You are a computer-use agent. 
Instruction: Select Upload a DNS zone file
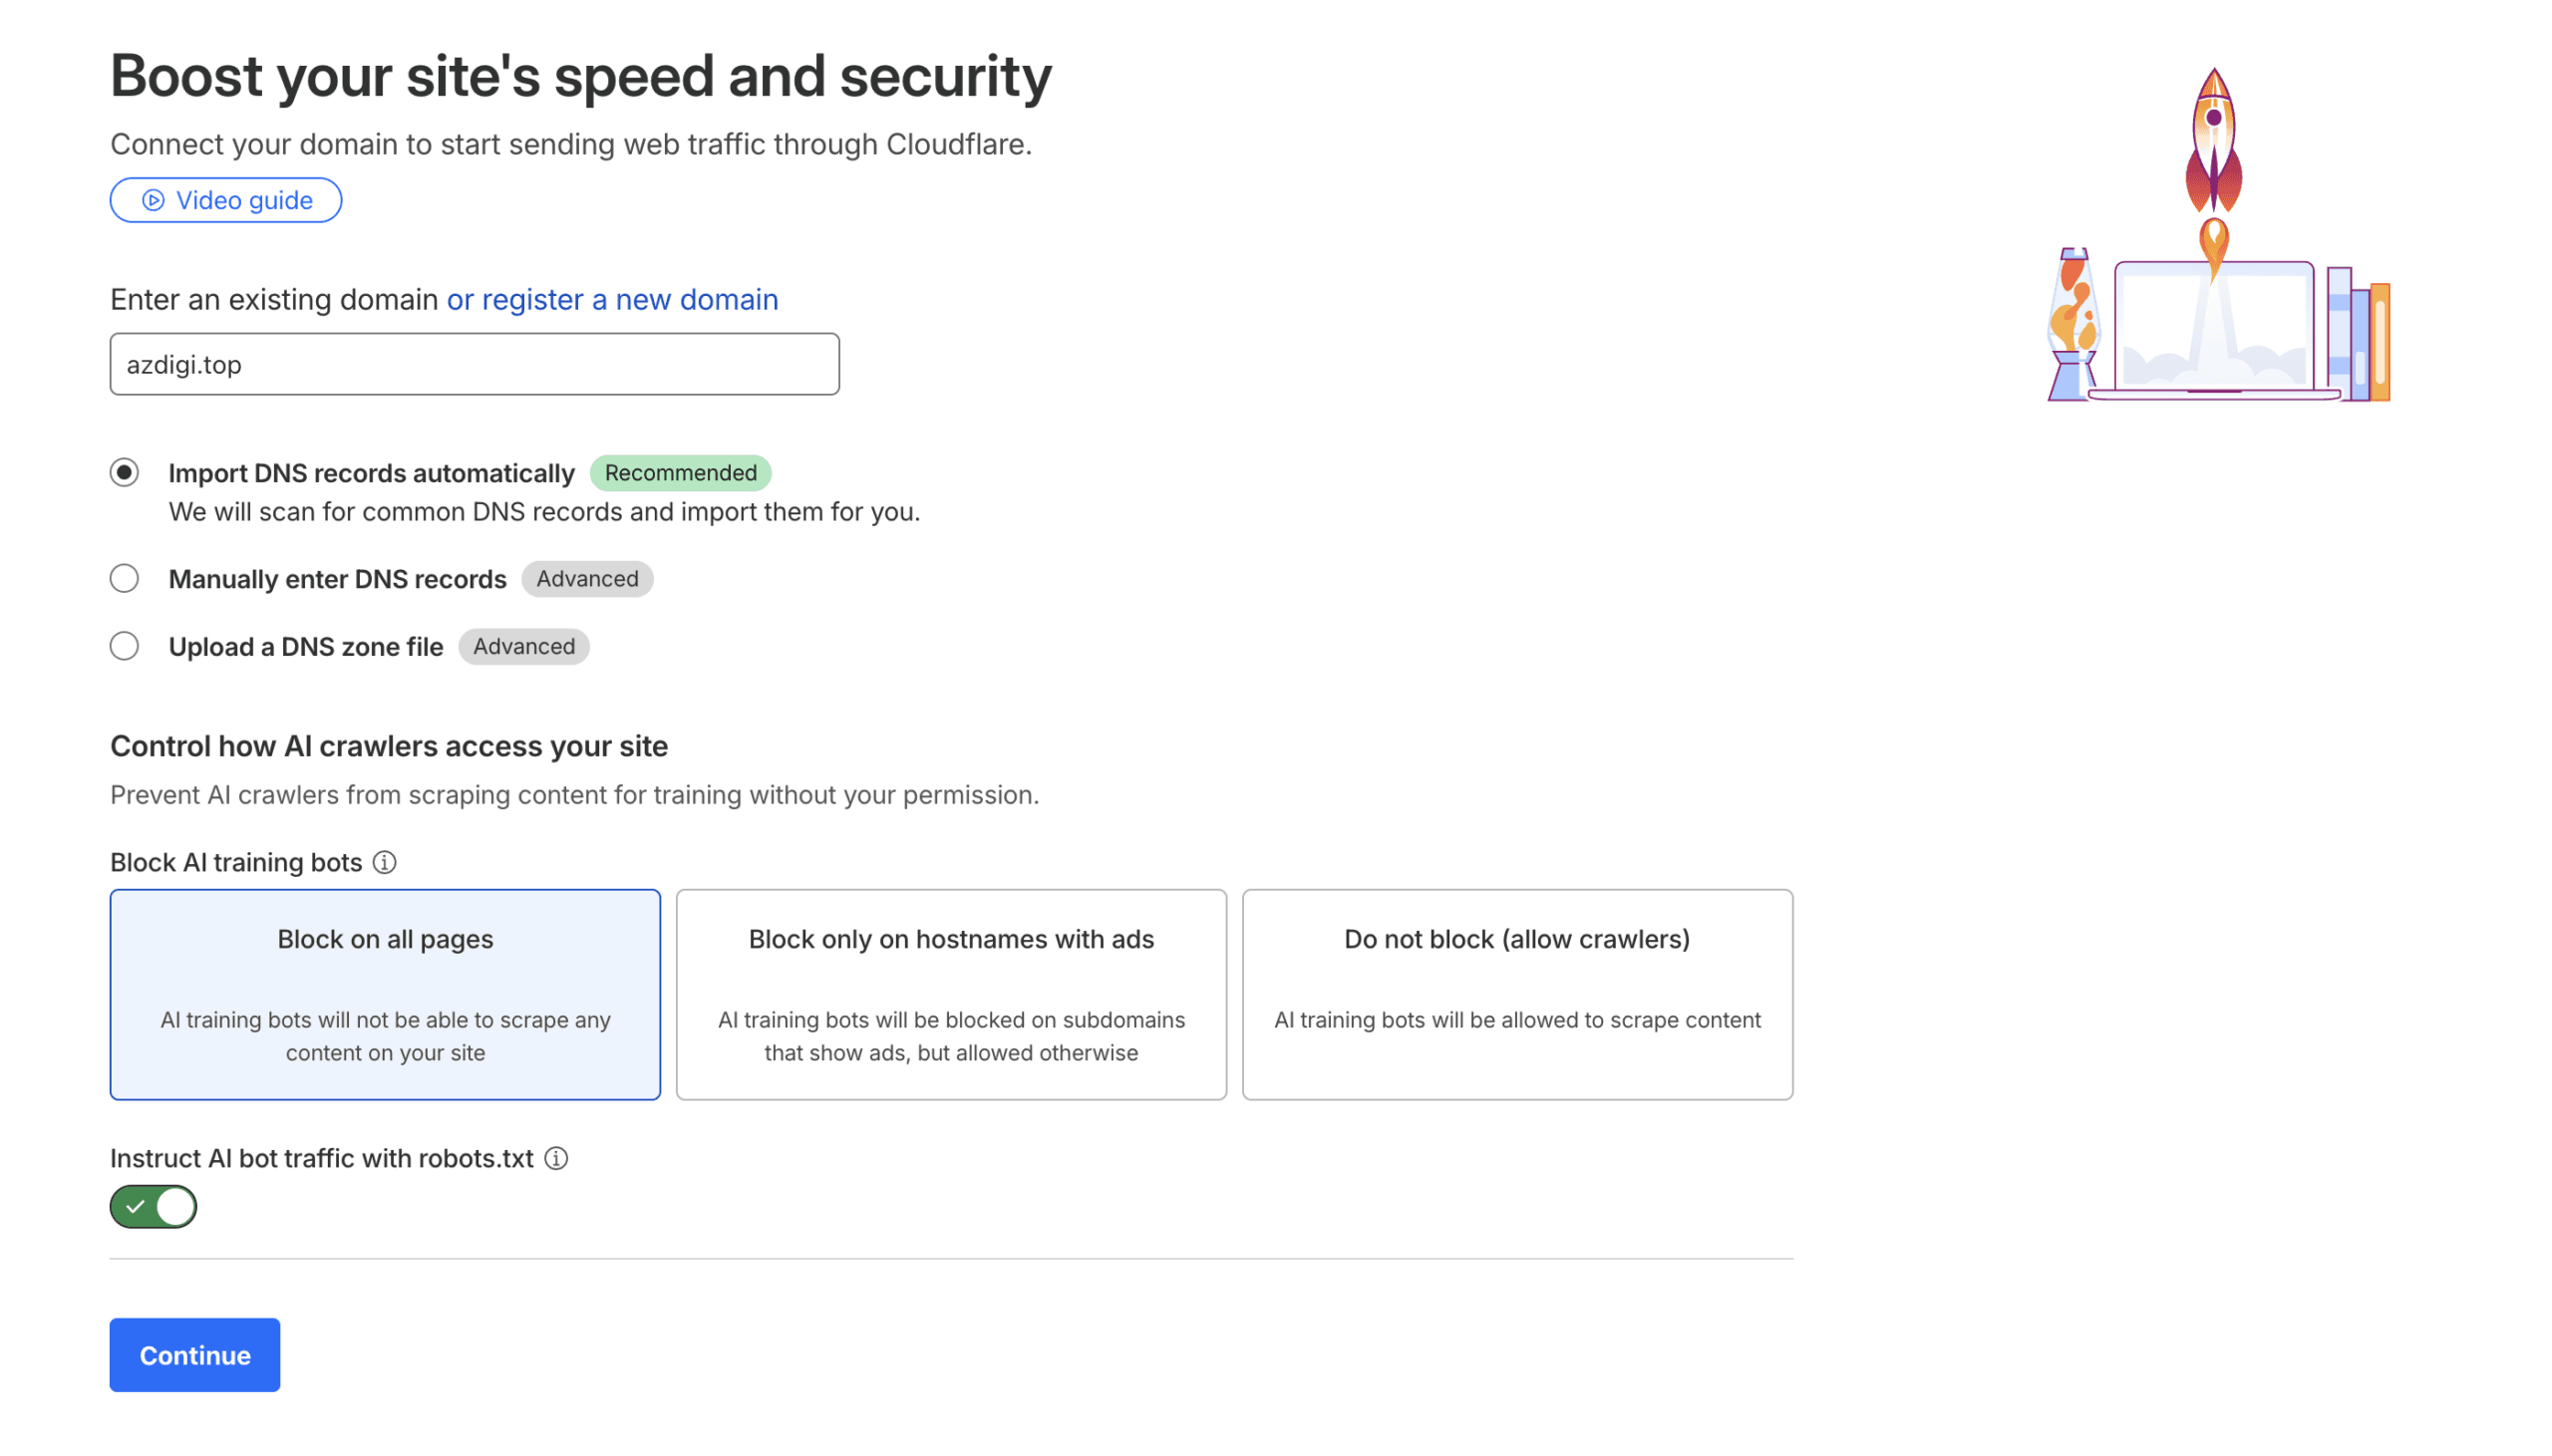[124, 646]
